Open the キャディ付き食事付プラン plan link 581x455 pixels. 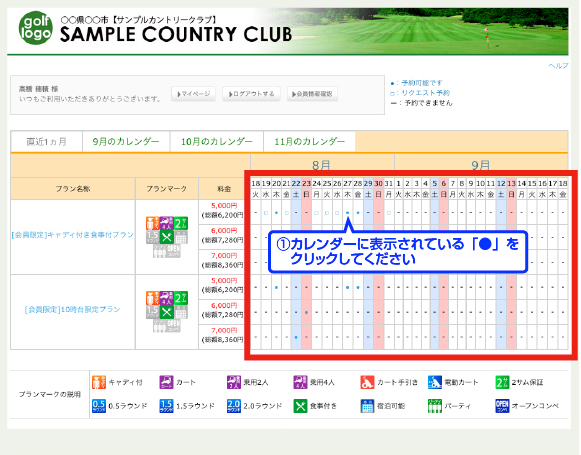pyautogui.click(x=73, y=235)
